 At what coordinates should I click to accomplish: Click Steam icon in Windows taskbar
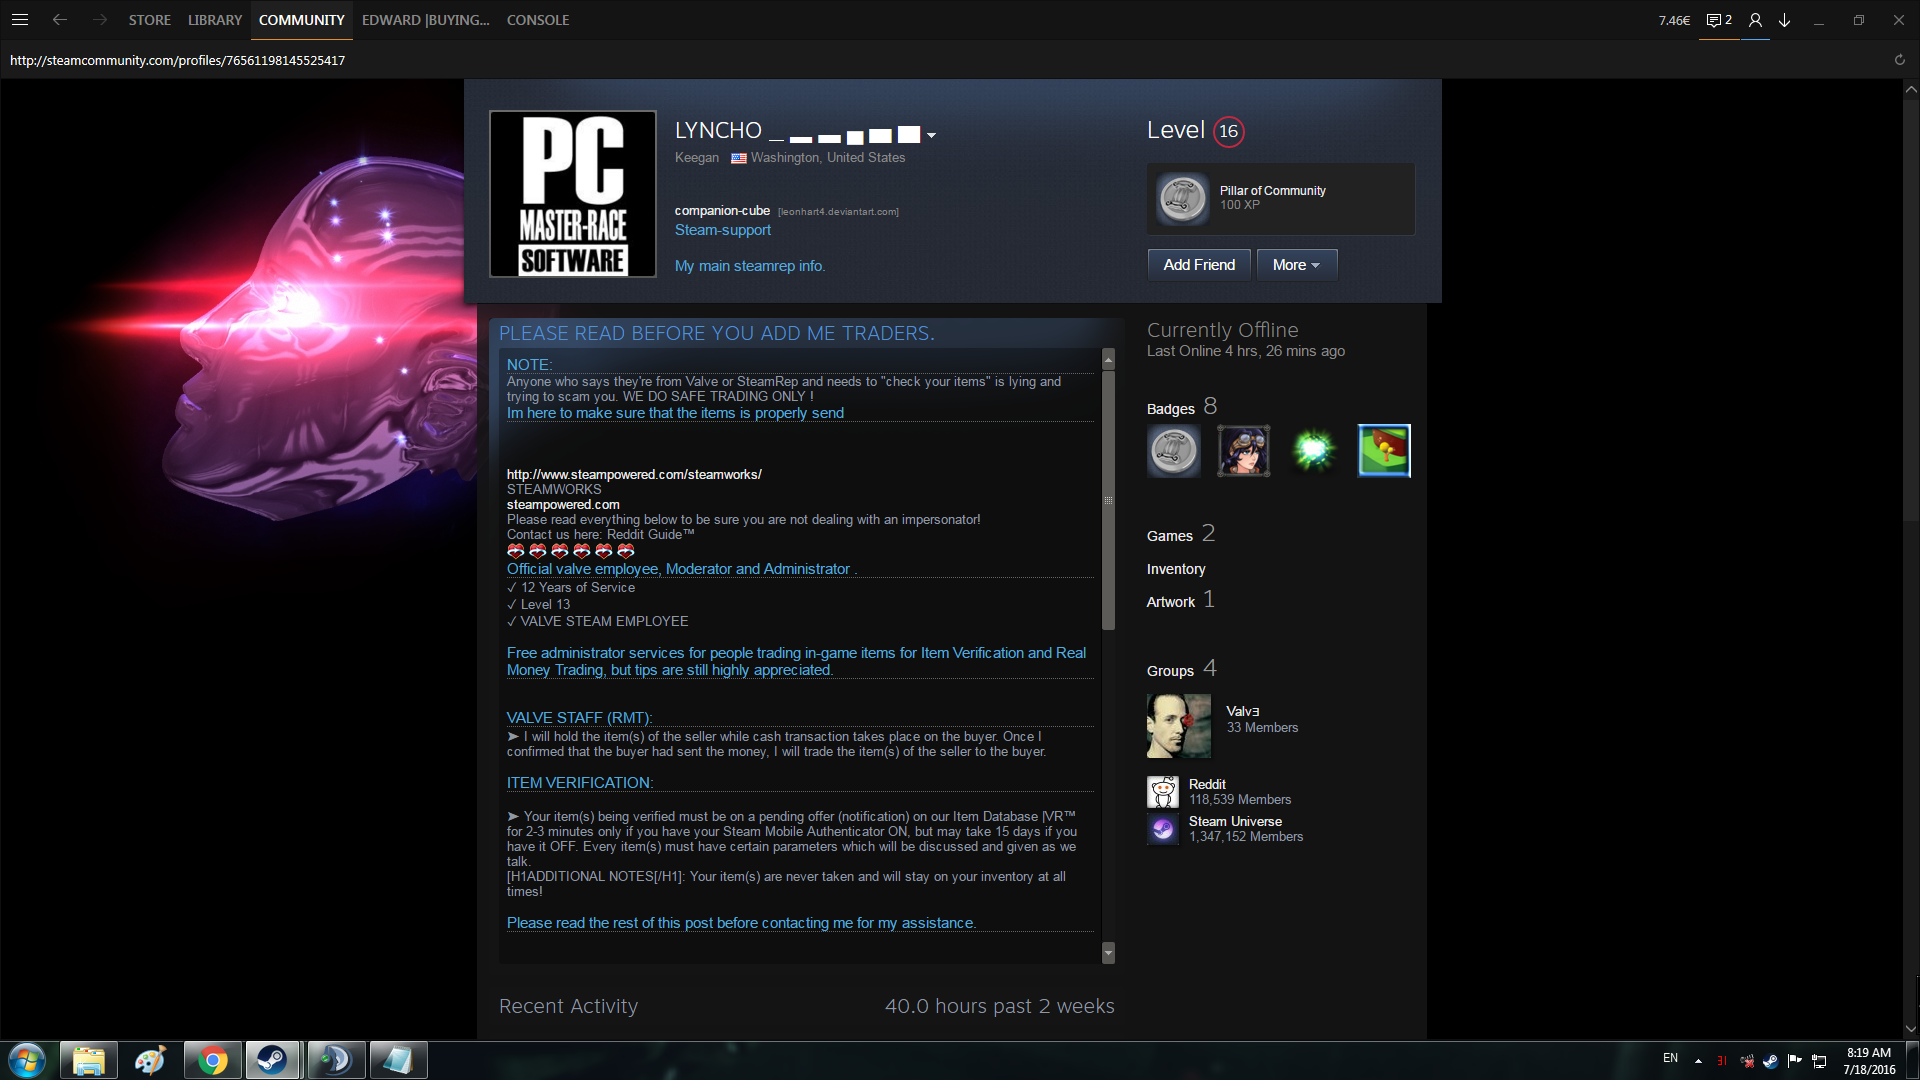point(272,1060)
